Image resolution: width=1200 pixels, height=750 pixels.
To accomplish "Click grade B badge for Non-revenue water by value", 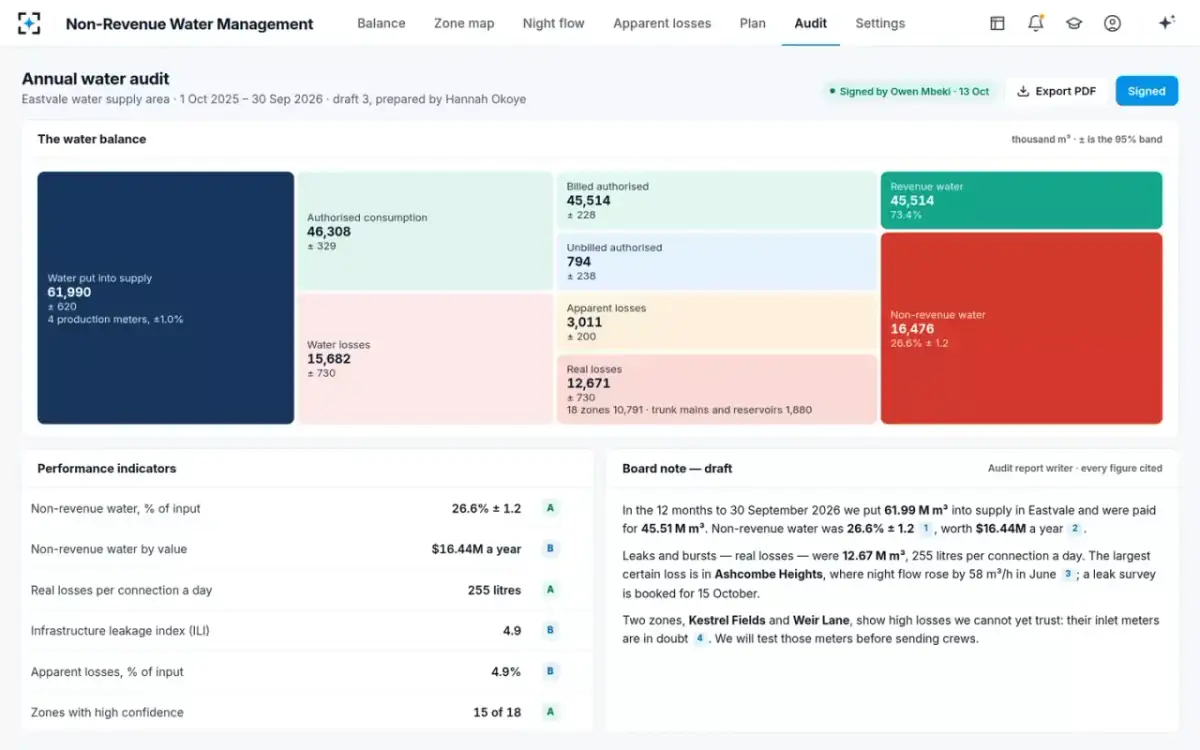I will tap(550, 549).
